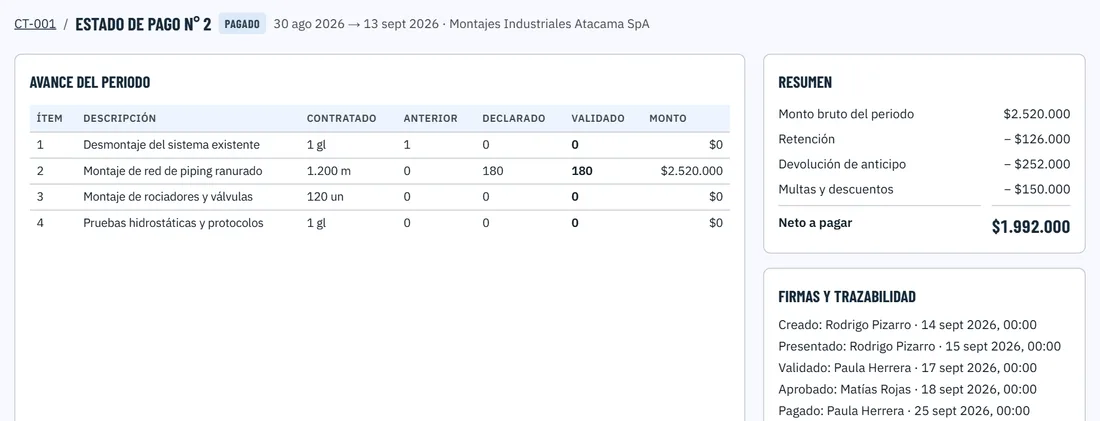
Task: Click the PAGADO status badge
Action: [242, 24]
